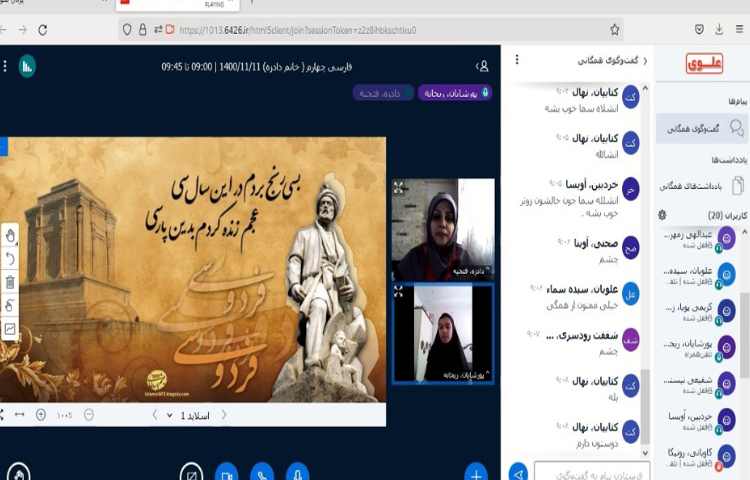The image size is (750, 480).
Task: Click the zoom out minus button
Action: pyautogui.click(x=89, y=414)
